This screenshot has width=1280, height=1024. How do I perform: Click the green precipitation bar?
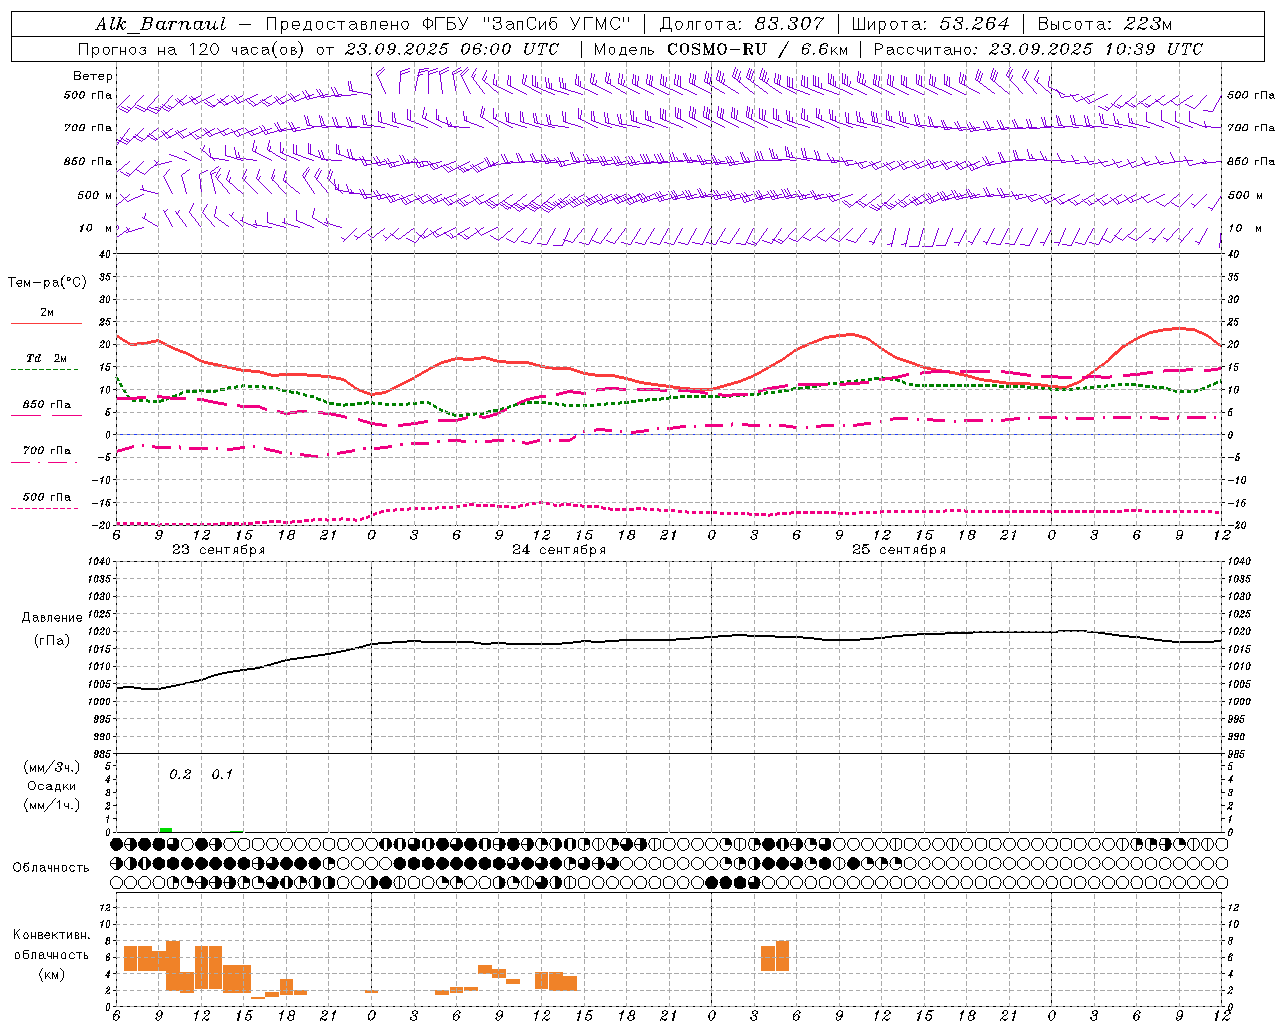(166, 830)
